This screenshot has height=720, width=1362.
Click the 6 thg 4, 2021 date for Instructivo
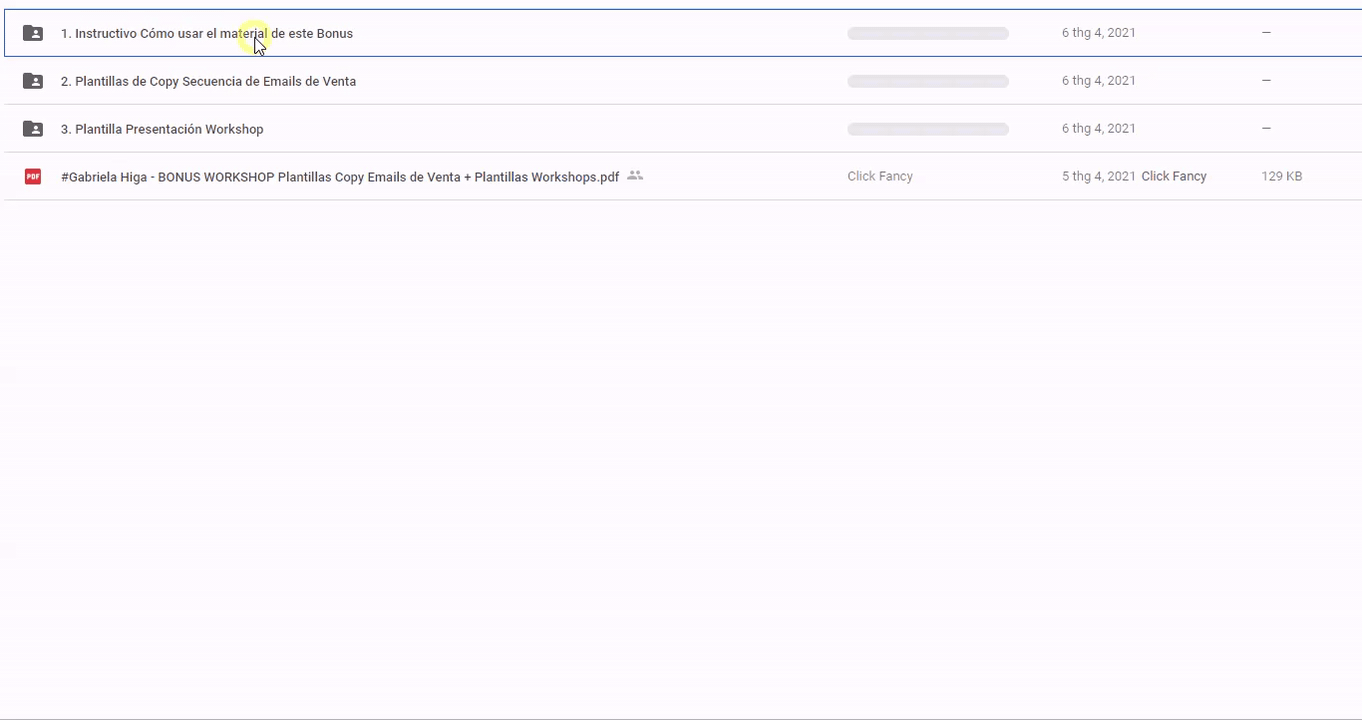1099,33
